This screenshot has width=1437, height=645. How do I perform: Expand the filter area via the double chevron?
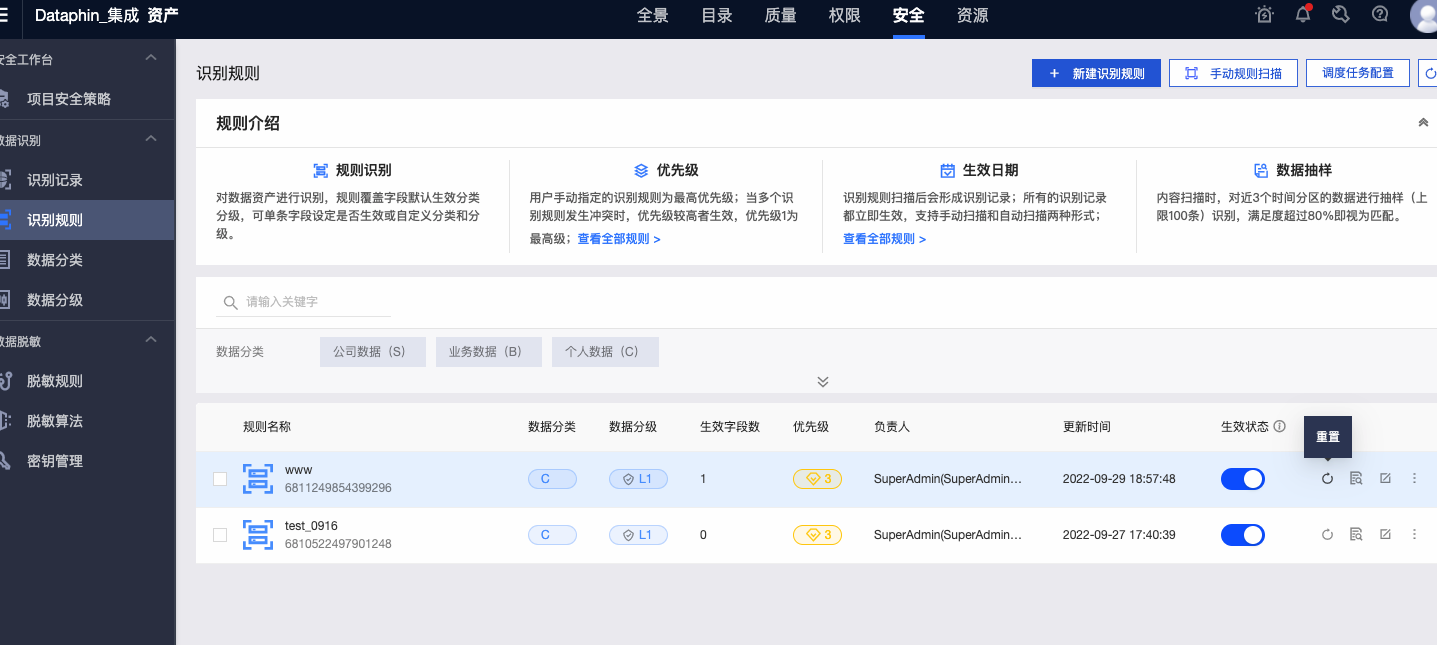(x=822, y=381)
